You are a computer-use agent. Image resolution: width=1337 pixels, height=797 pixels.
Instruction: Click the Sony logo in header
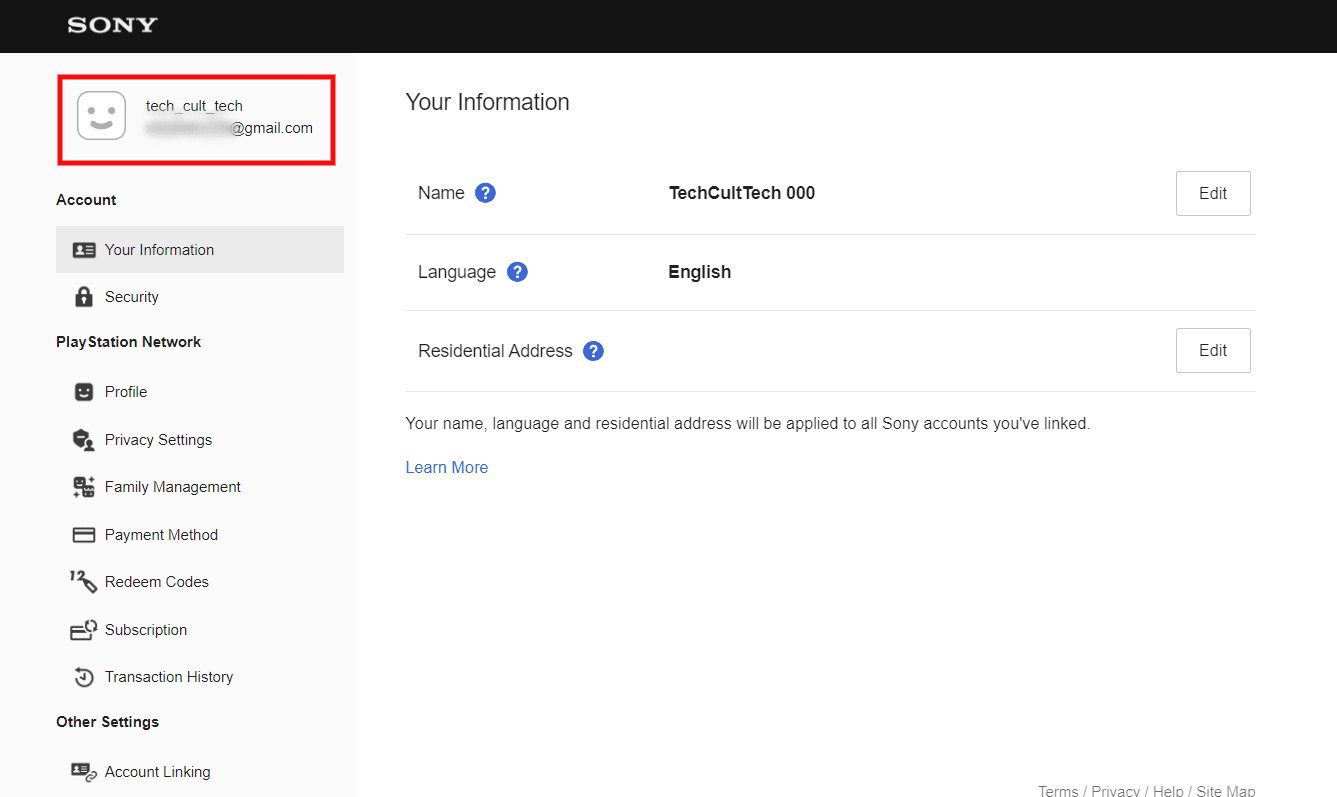click(x=112, y=25)
